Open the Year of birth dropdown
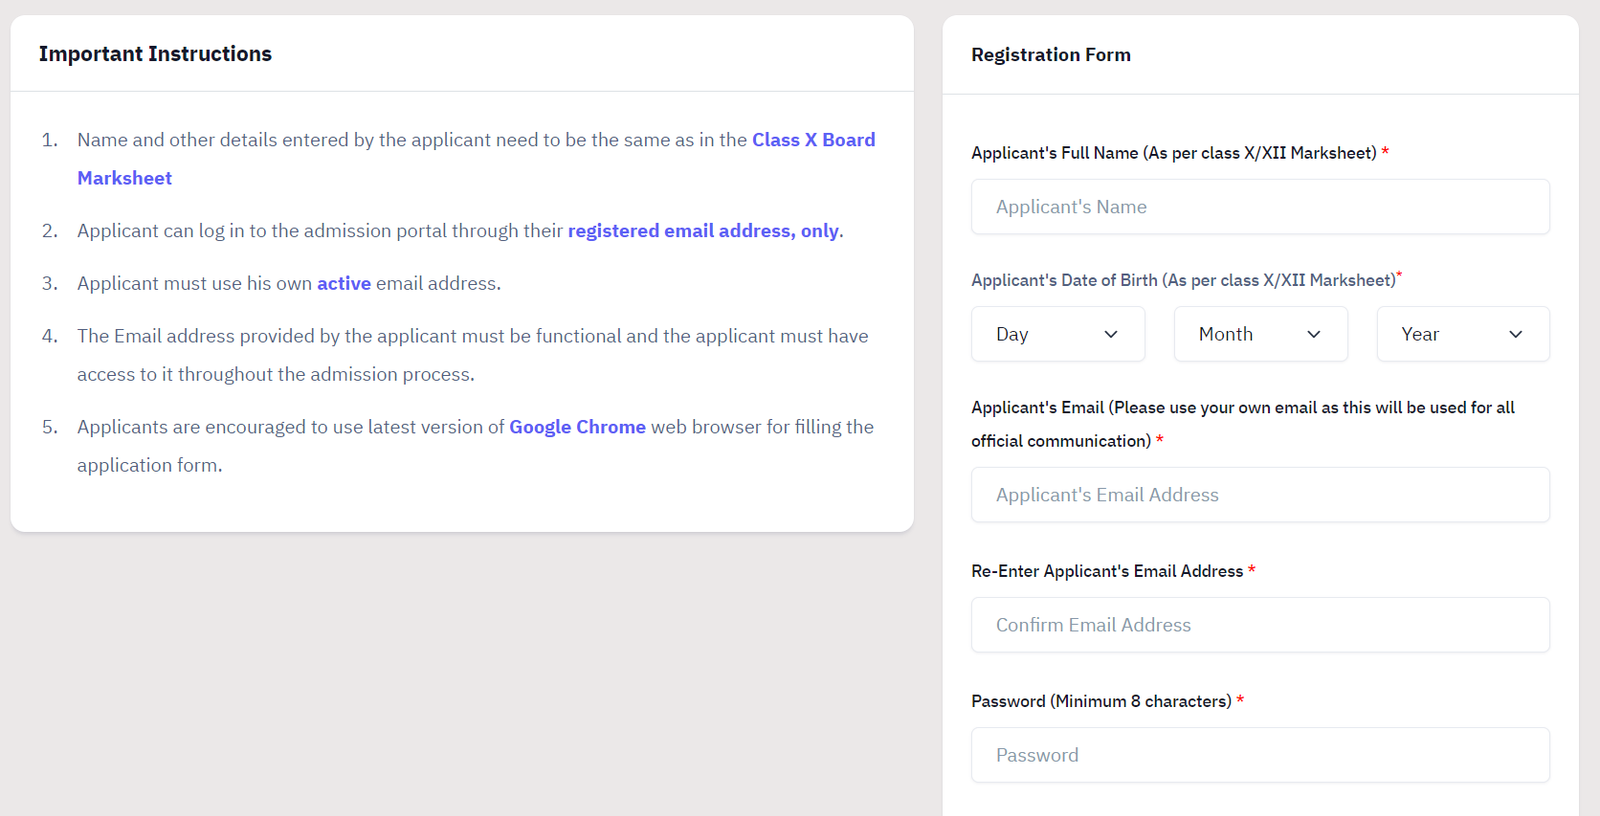 (1463, 334)
